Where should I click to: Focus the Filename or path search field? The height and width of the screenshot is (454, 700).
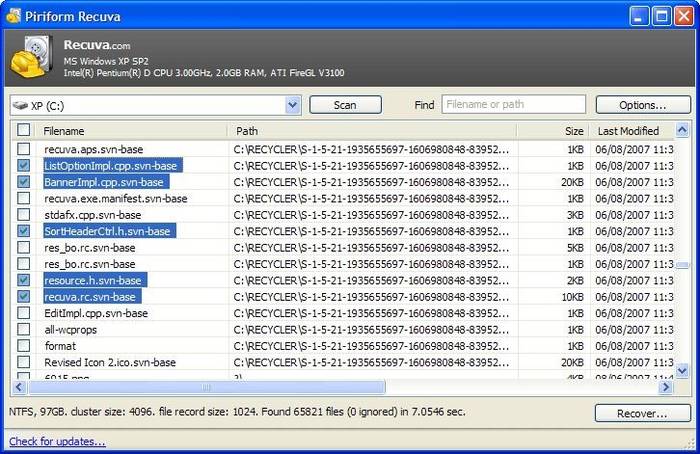(513, 105)
